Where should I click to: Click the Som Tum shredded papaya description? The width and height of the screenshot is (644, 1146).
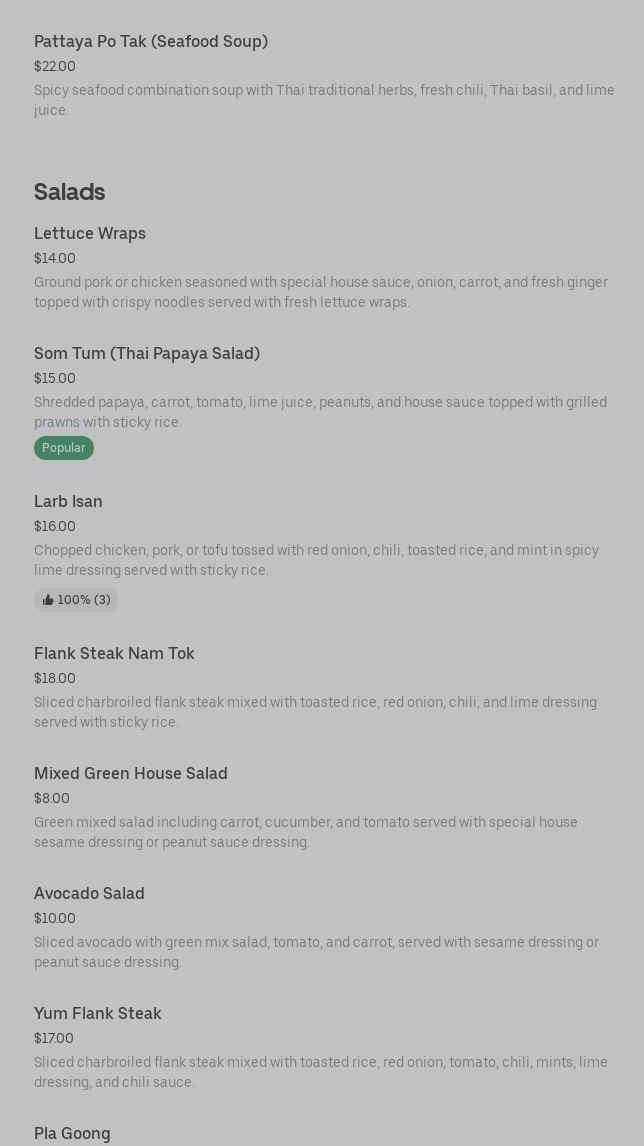pos(320,412)
